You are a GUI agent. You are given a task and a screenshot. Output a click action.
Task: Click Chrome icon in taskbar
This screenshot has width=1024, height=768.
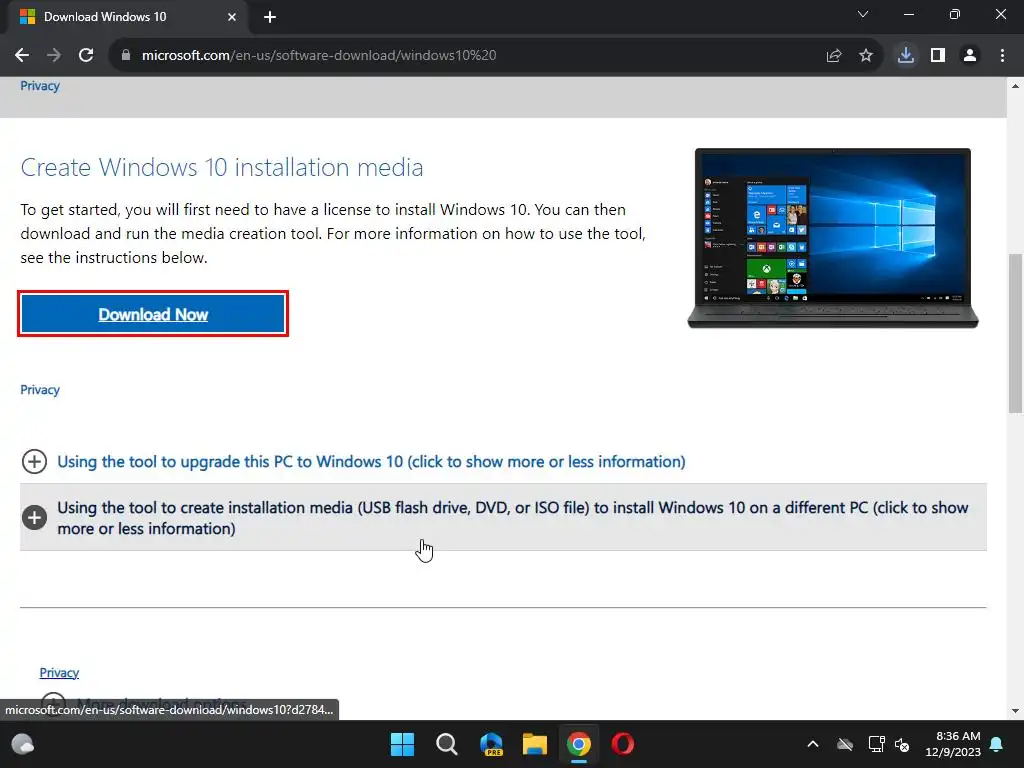point(579,744)
